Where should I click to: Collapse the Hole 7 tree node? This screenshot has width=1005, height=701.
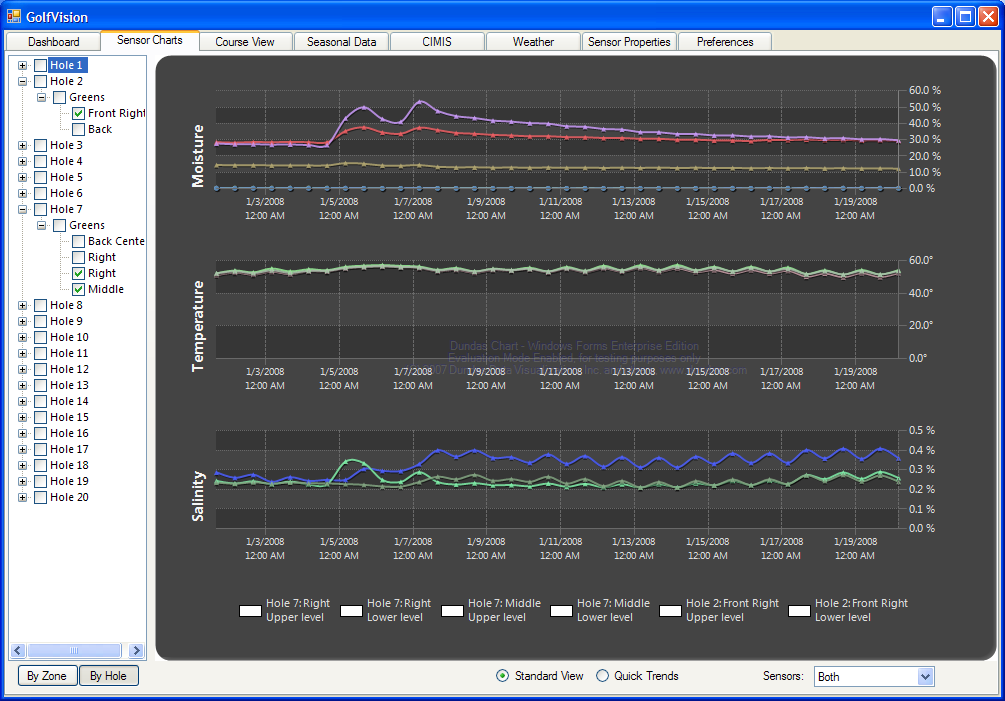22,210
